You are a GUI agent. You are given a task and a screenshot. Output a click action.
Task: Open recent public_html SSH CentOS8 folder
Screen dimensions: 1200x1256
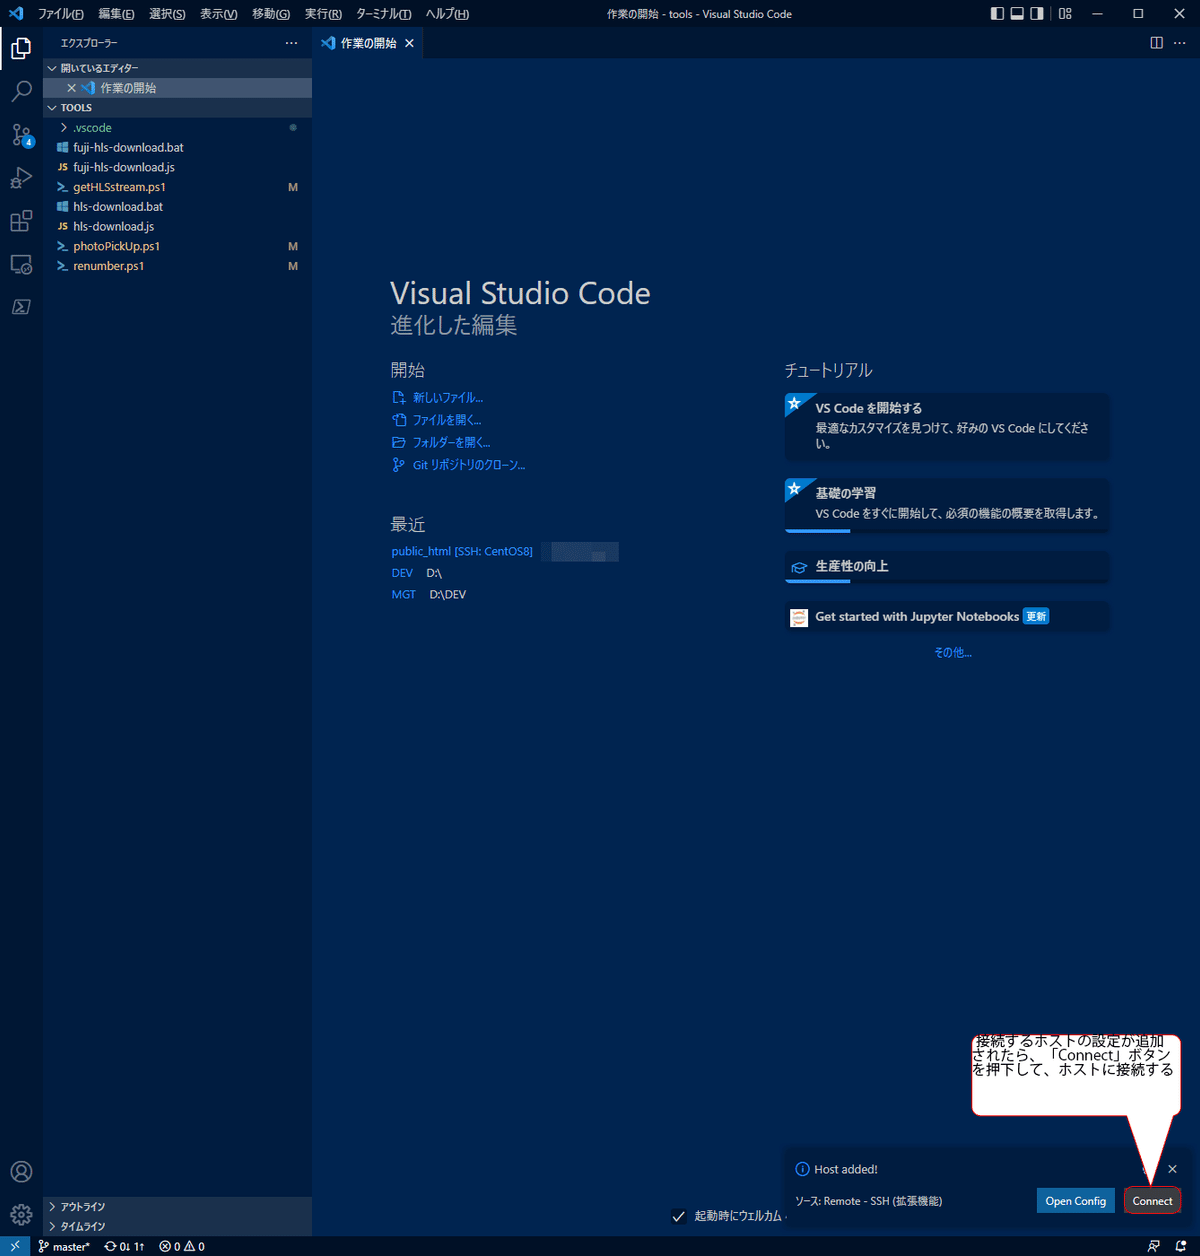(462, 551)
